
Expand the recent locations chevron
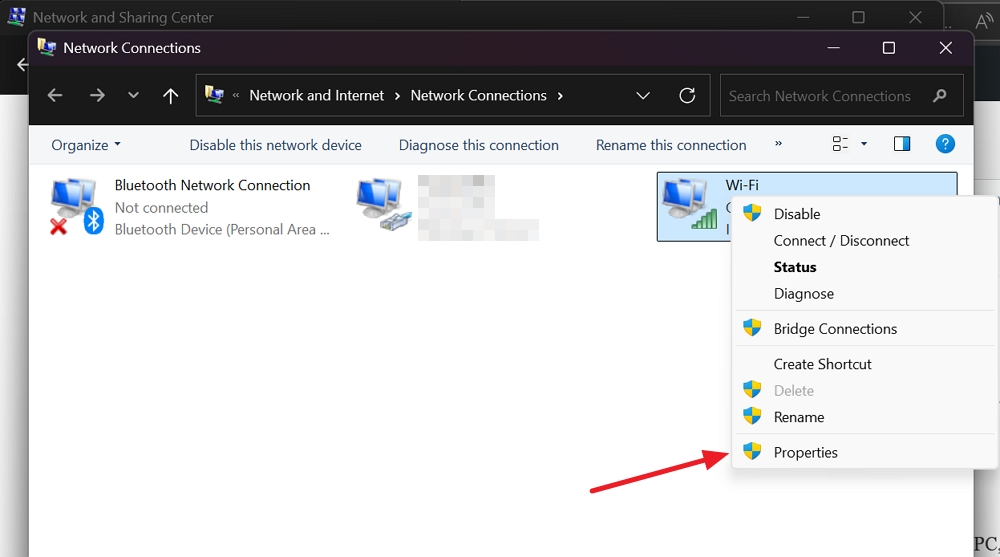(x=133, y=96)
